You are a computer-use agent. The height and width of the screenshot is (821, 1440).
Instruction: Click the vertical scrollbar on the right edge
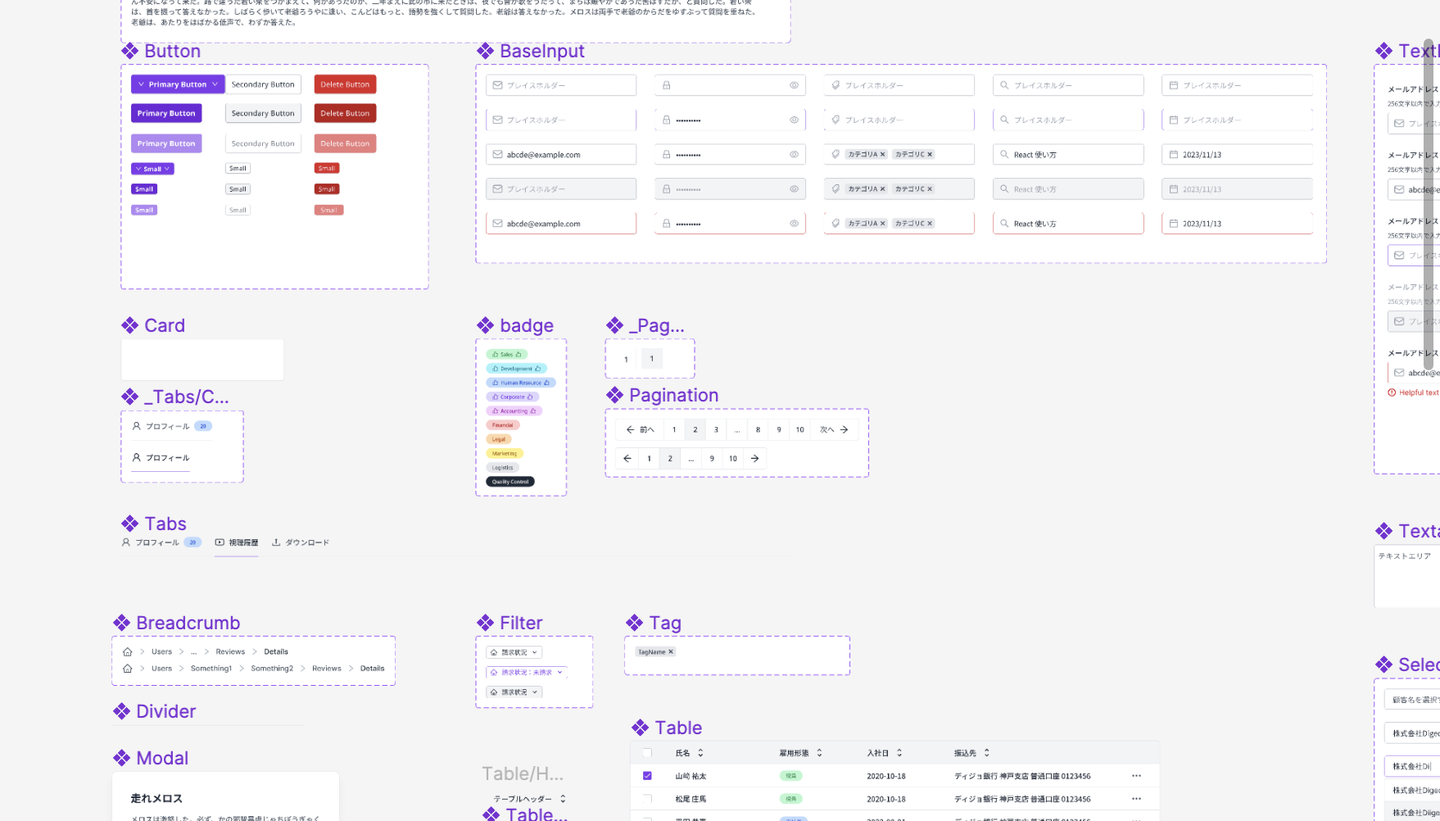(1430, 205)
